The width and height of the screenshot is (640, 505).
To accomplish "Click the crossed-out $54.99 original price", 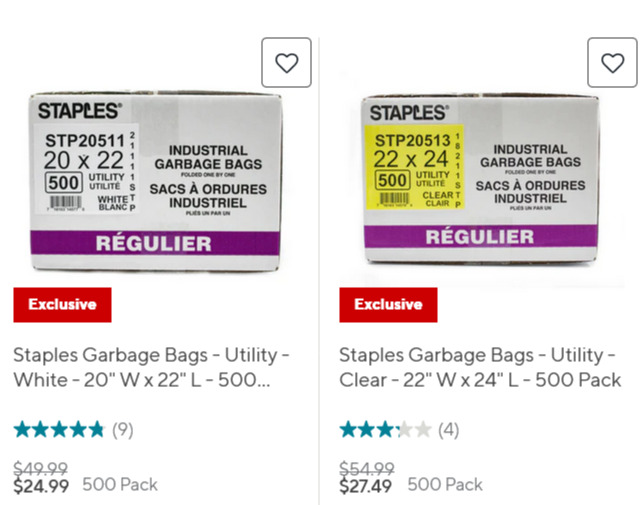I will (x=366, y=468).
